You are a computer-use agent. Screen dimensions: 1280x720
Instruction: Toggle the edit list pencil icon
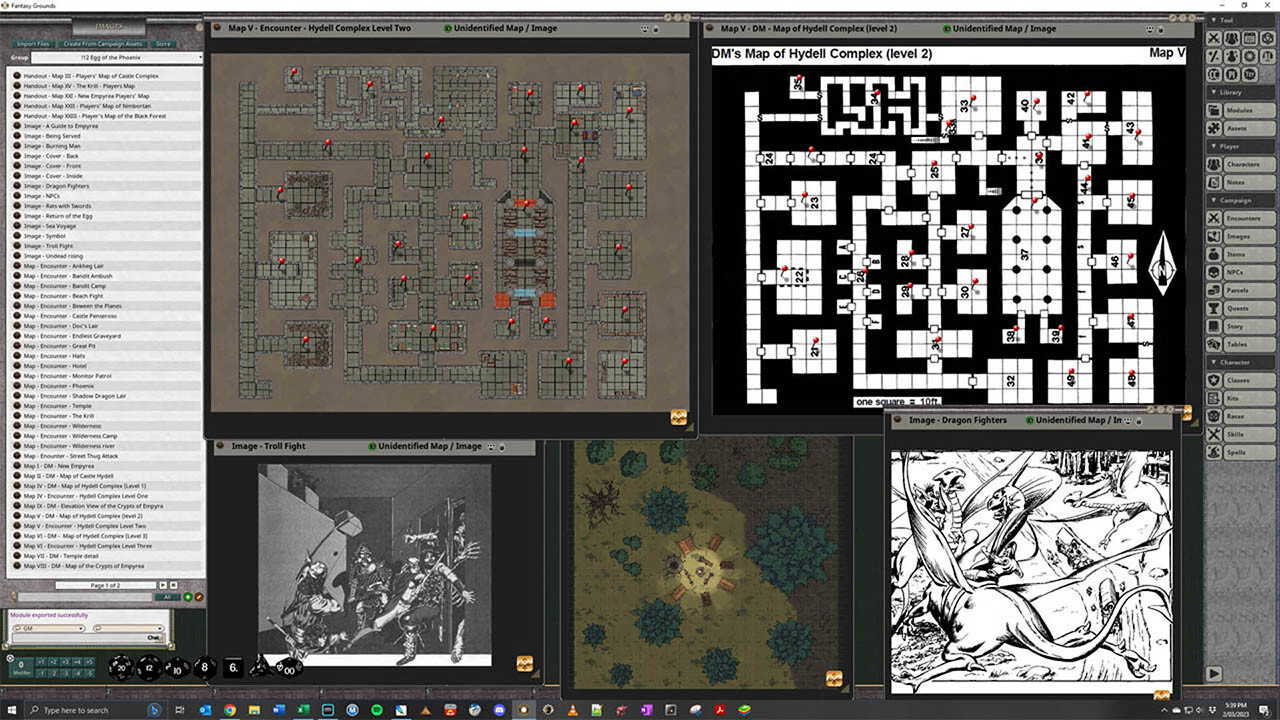199,597
